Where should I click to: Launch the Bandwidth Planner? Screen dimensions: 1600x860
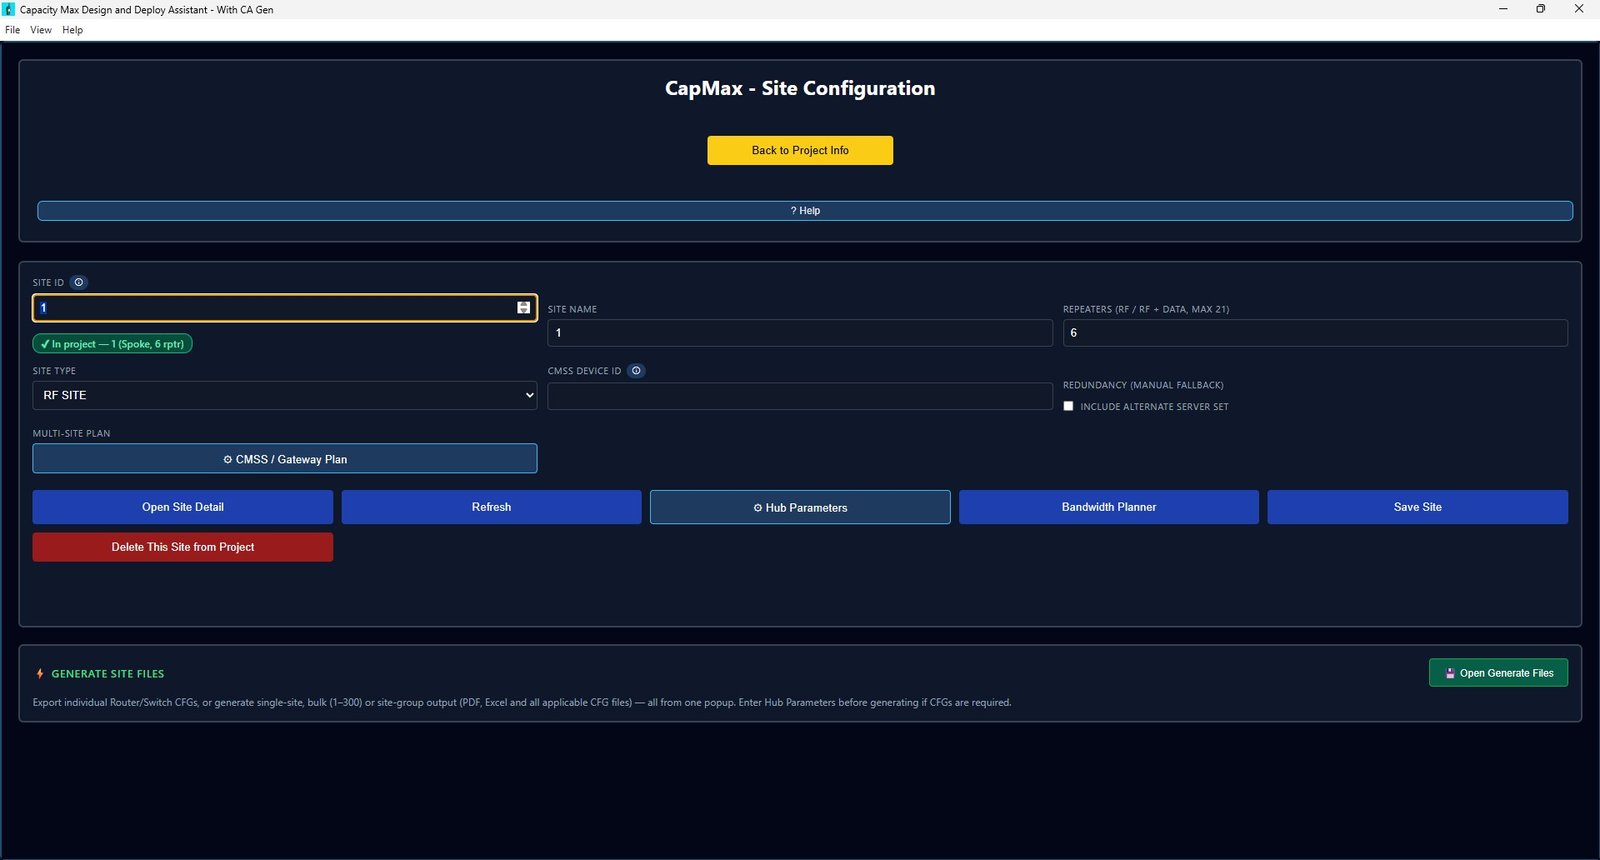click(x=1109, y=507)
